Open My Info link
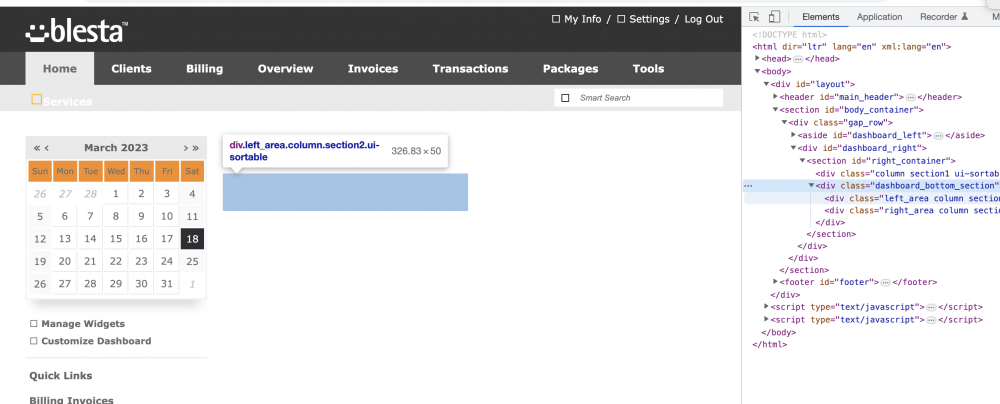 click(582, 19)
